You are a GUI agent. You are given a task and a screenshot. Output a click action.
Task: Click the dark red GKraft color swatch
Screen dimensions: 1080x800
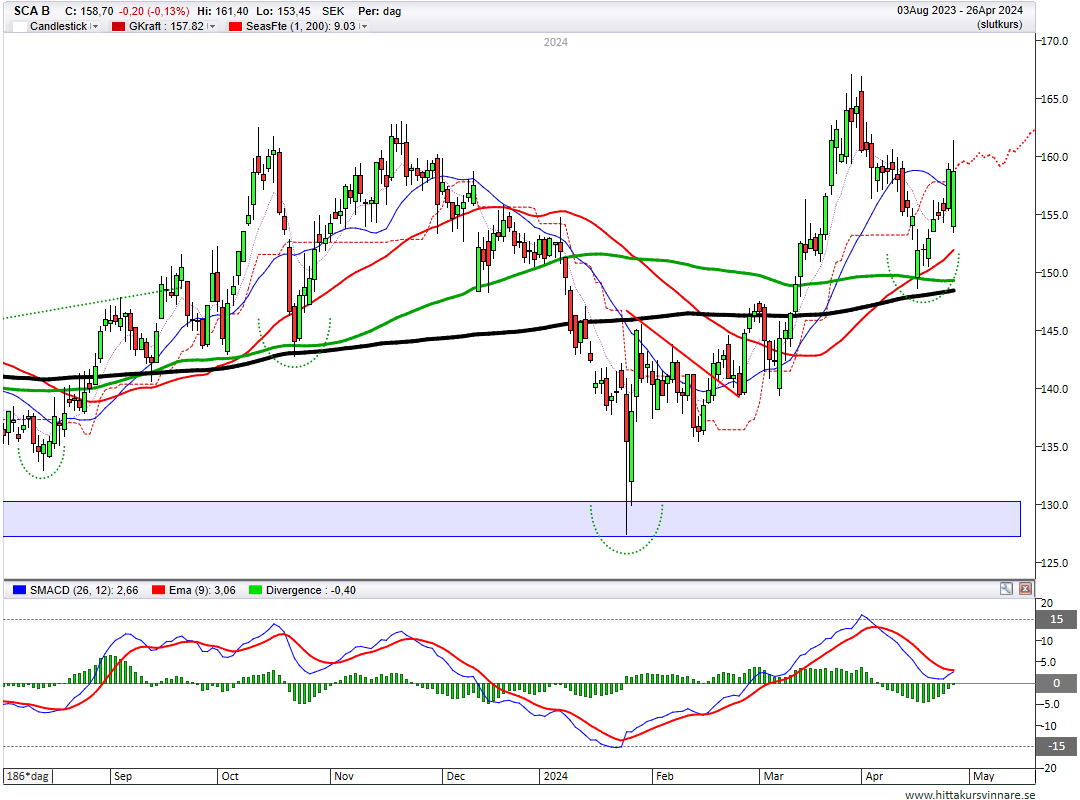[118, 26]
